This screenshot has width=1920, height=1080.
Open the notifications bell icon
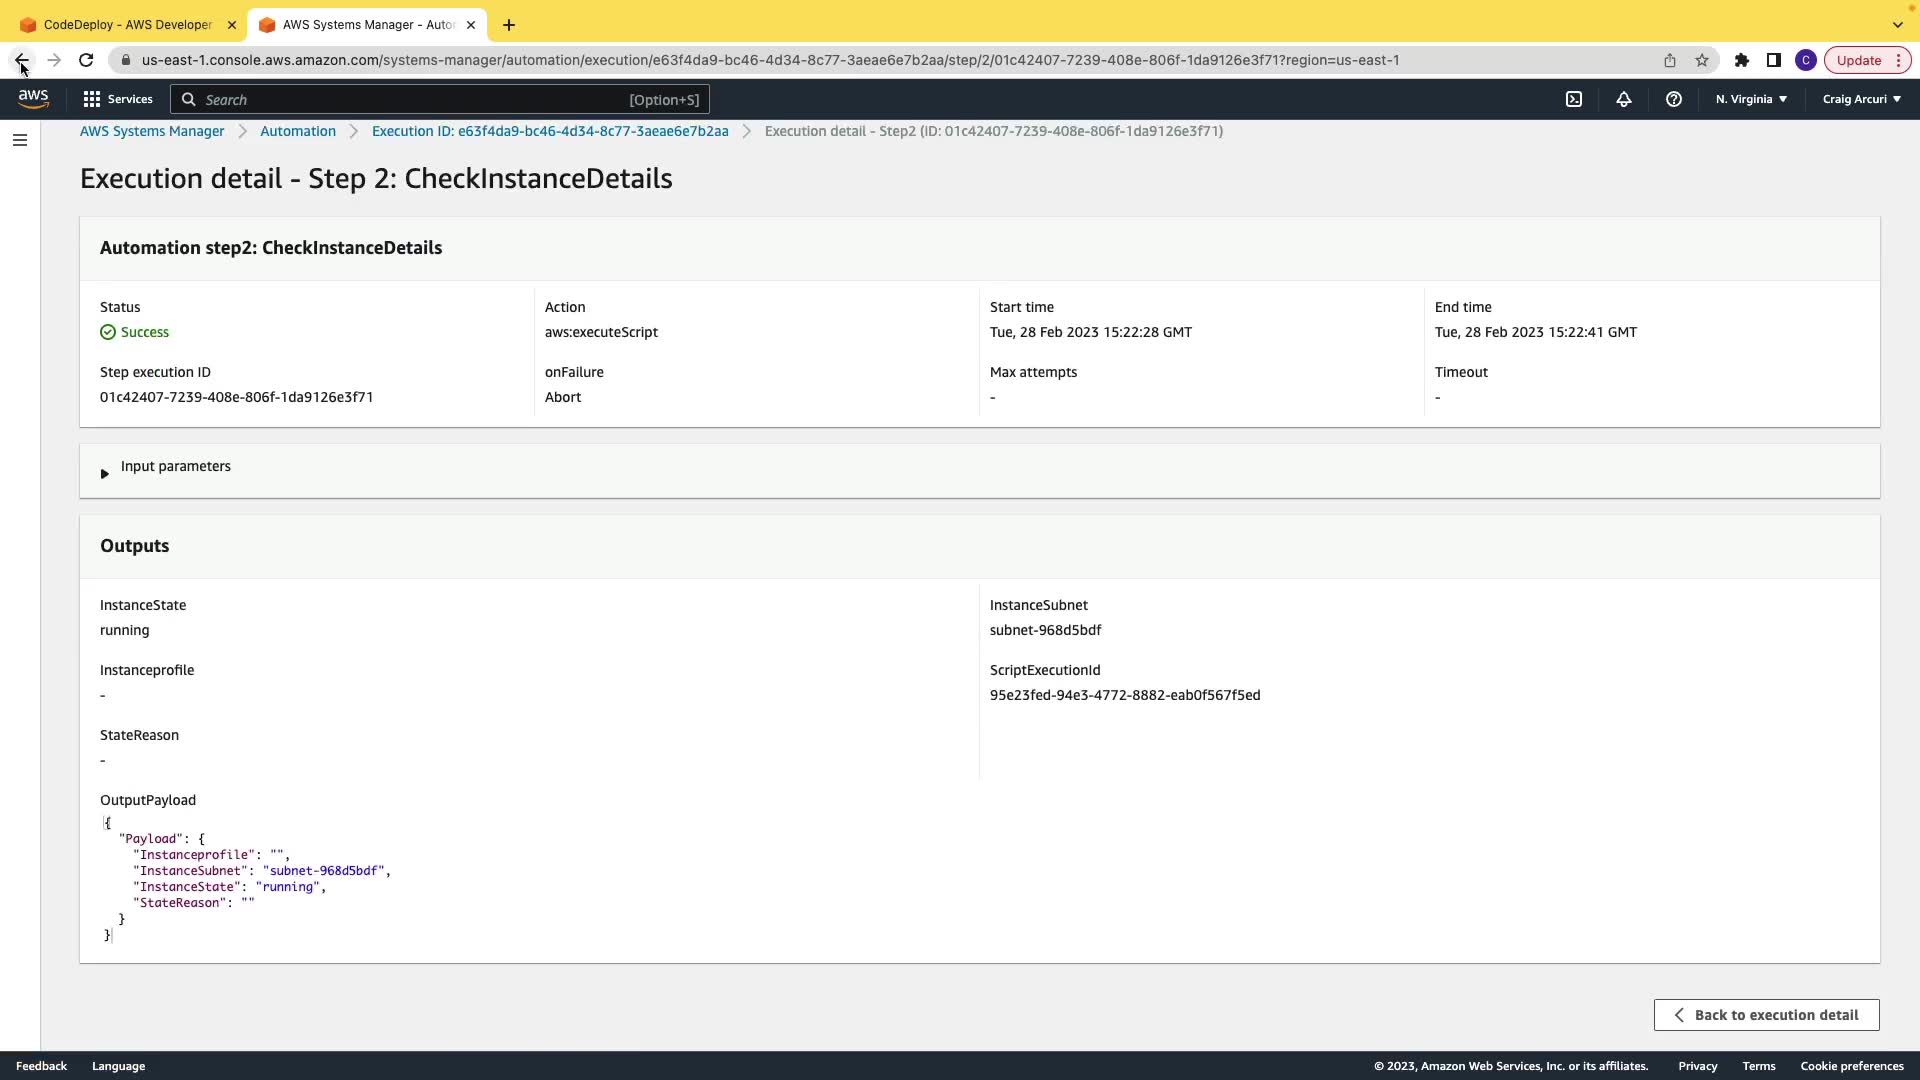click(1624, 99)
